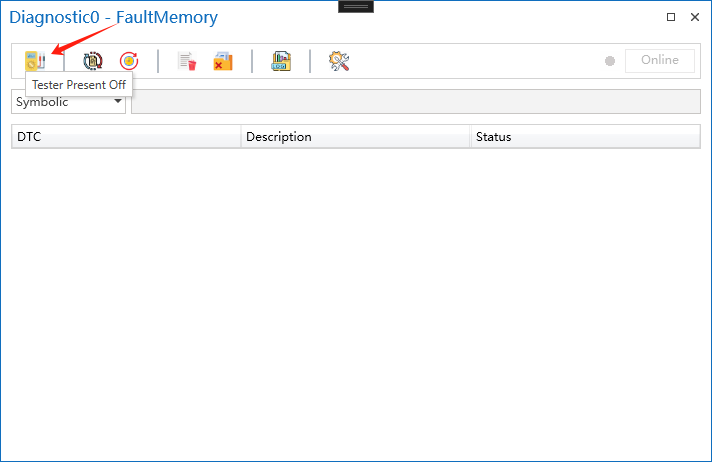The width and height of the screenshot is (712, 462).
Task: Maximize the FaultMemory window
Action: [671, 17]
